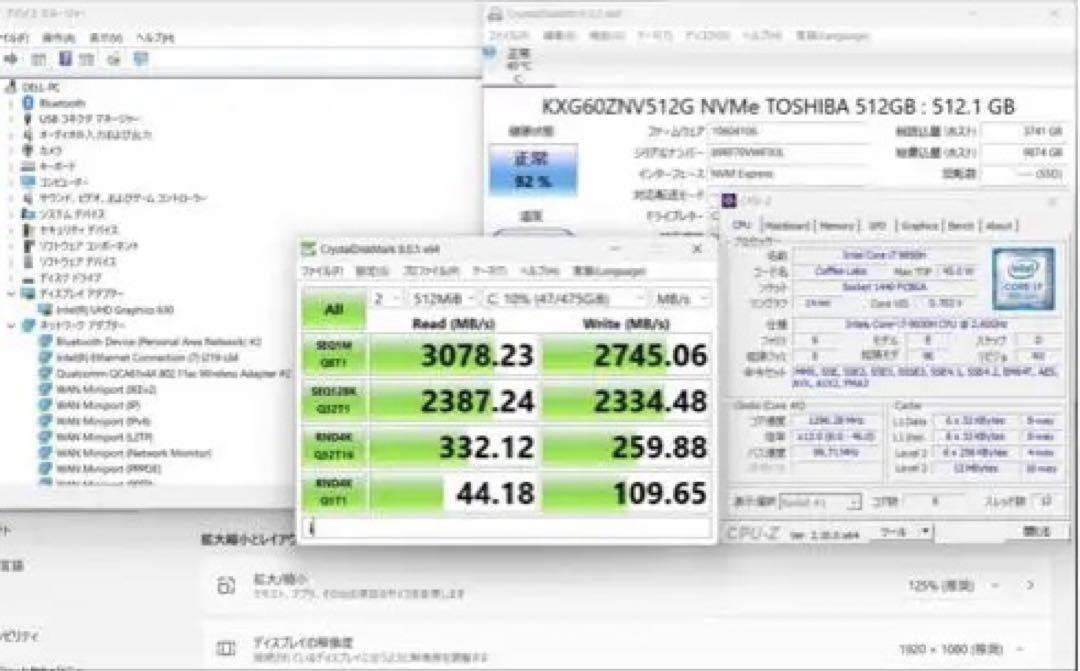Expand the Bluetooth node in Device Manager
1080x671 pixels.
click(10, 103)
